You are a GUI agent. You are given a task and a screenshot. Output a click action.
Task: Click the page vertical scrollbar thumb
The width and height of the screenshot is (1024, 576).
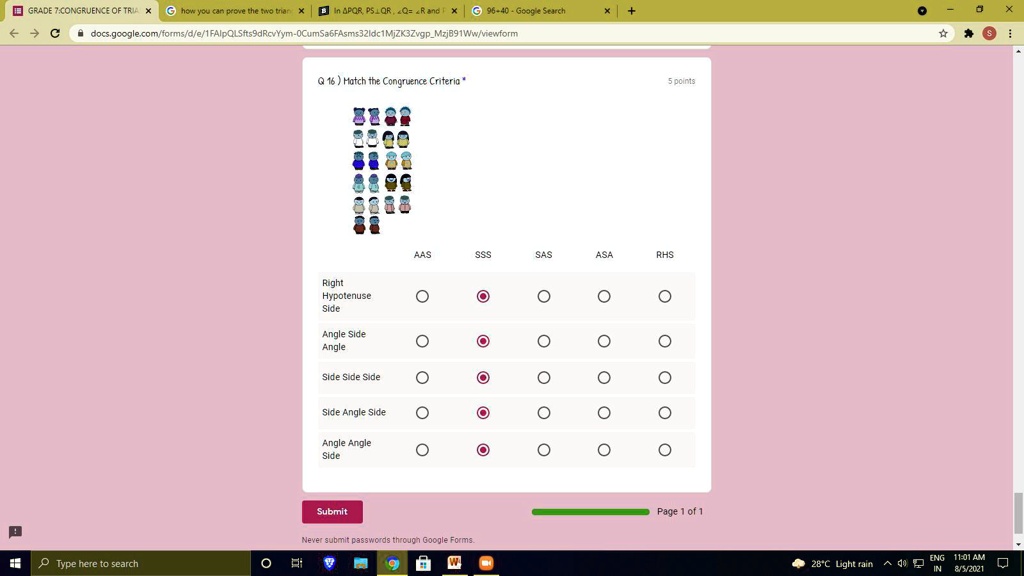(x=1018, y=513)
